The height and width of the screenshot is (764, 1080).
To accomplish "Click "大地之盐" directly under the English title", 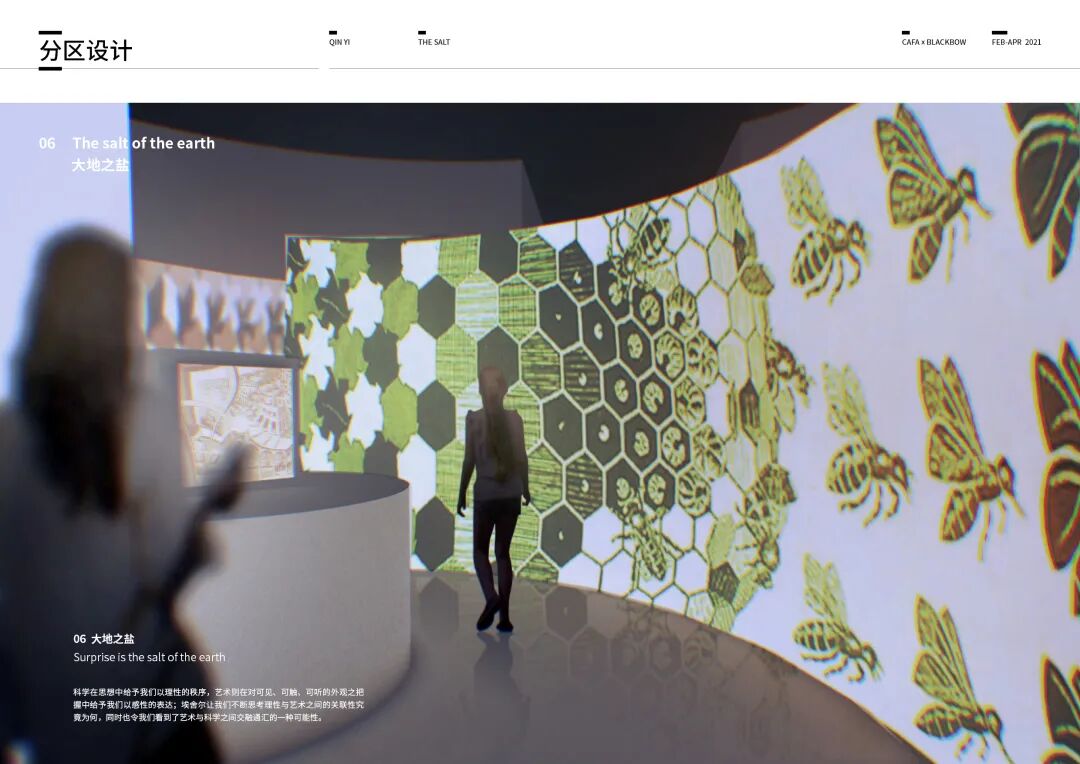I will click(101, 165).
